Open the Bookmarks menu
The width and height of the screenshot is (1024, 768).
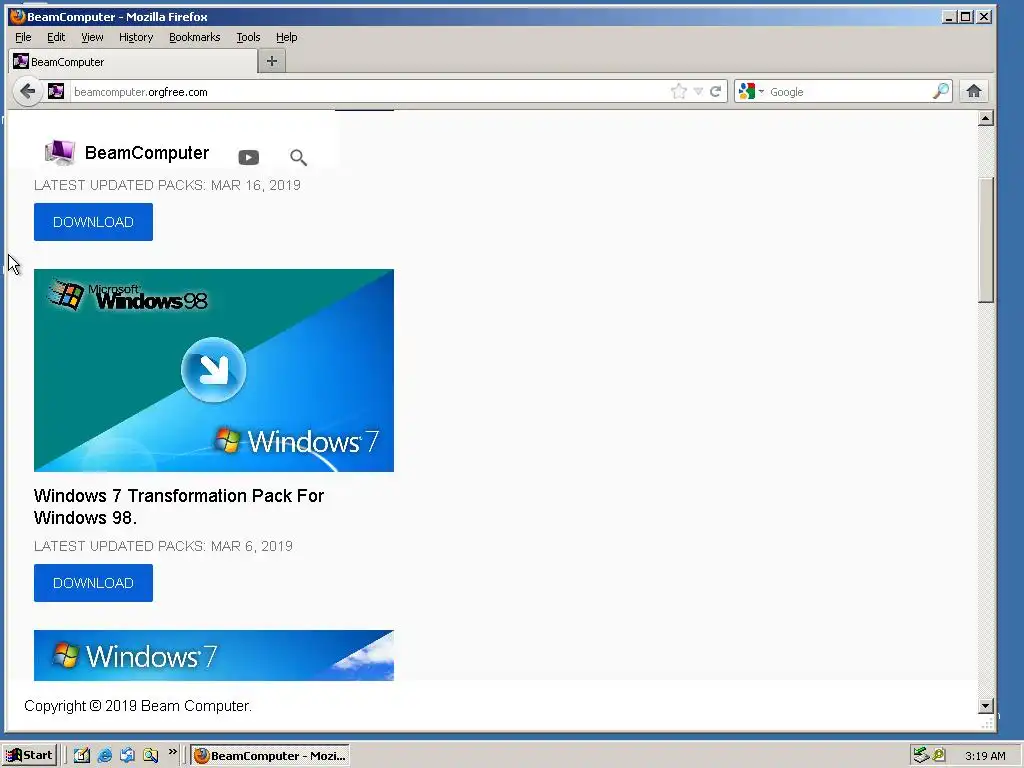point(195,37)
